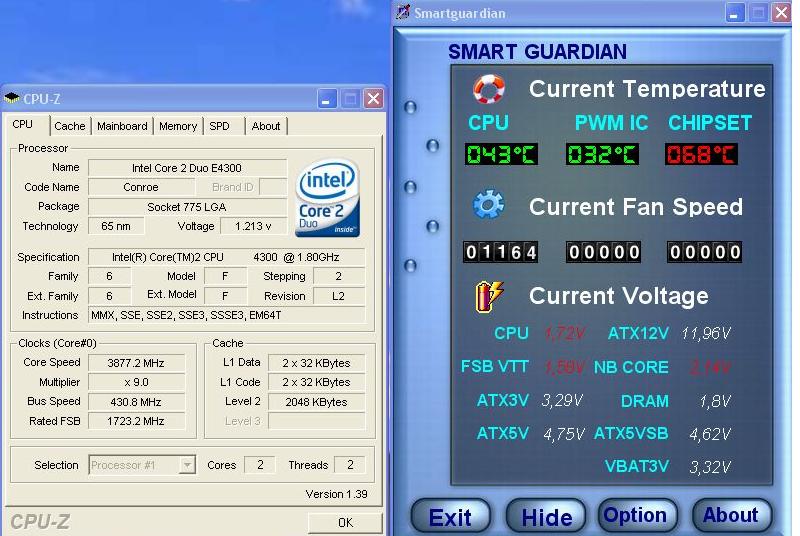Click the VBAT3V reading 3,32V

[710, 467]
